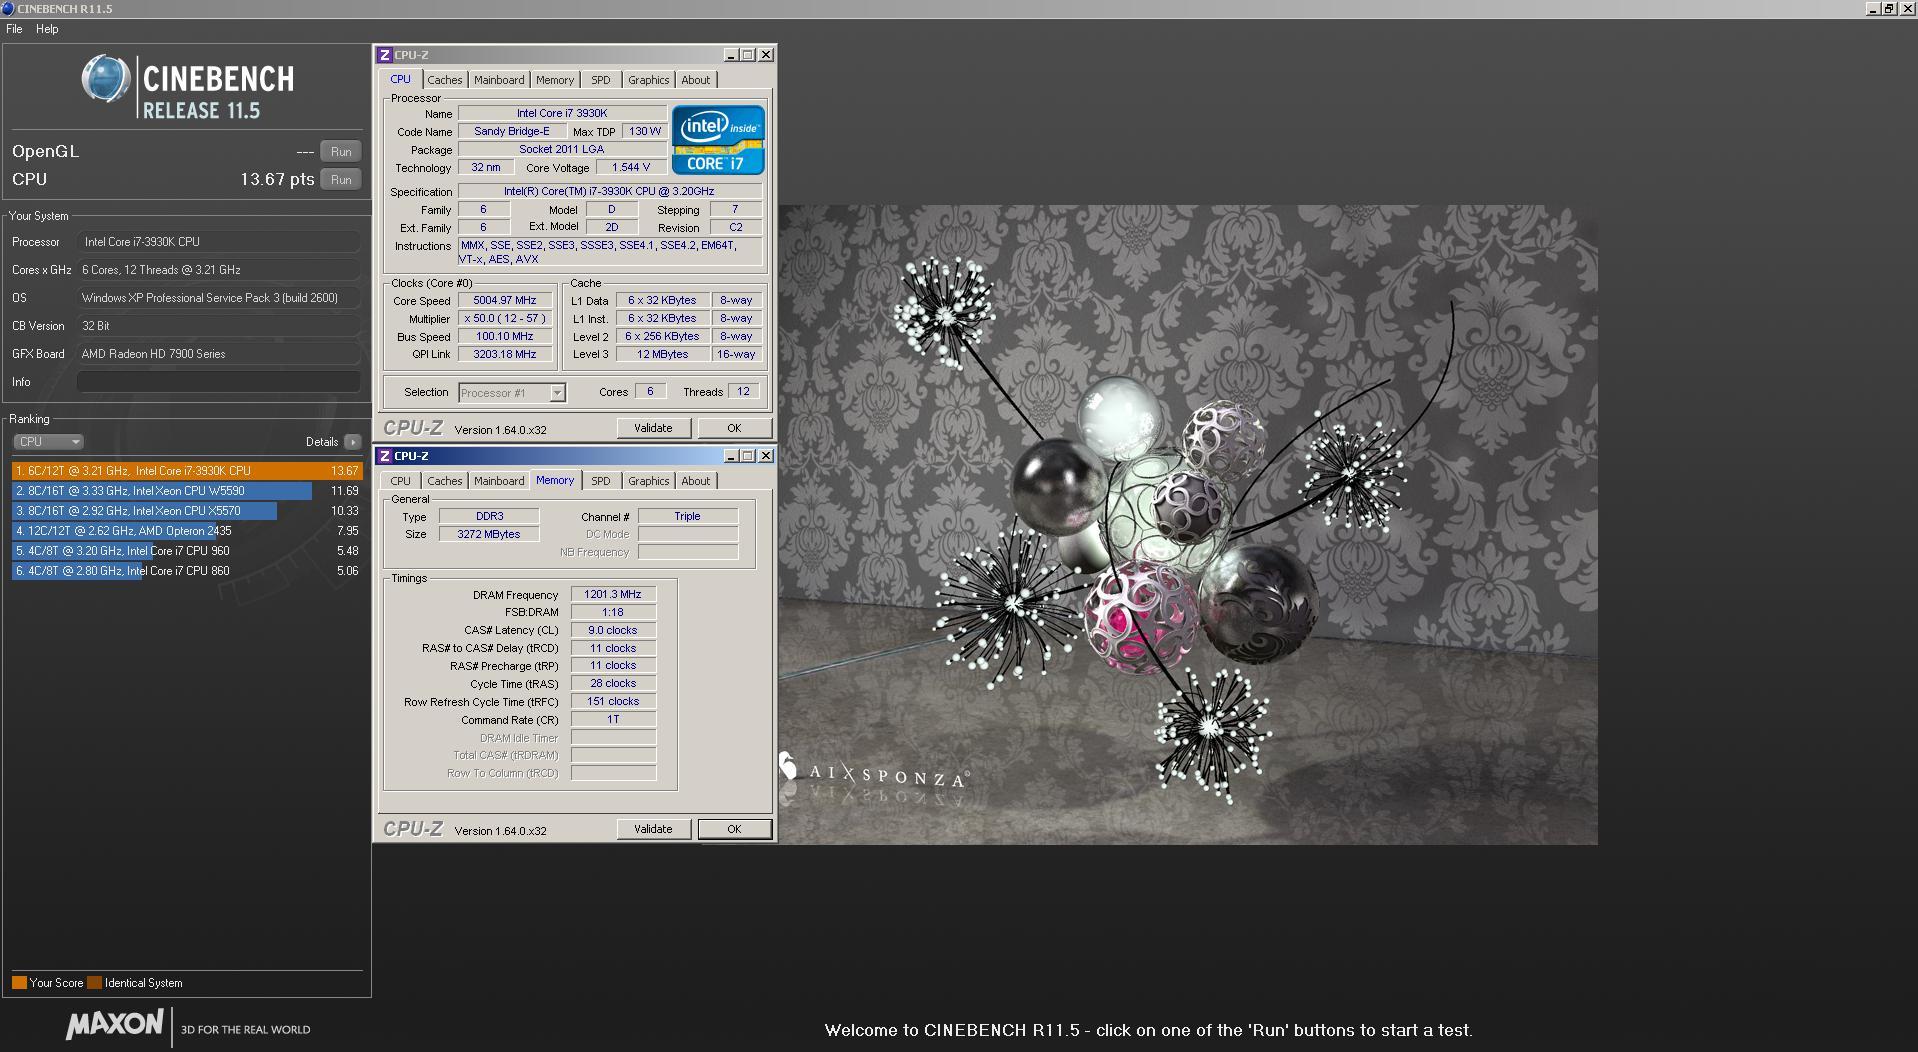Image resolution: width=1918 pixels, height=1052 pixels.
Task: Click OK in upper CPU-Z window
Action: (734, 428)
